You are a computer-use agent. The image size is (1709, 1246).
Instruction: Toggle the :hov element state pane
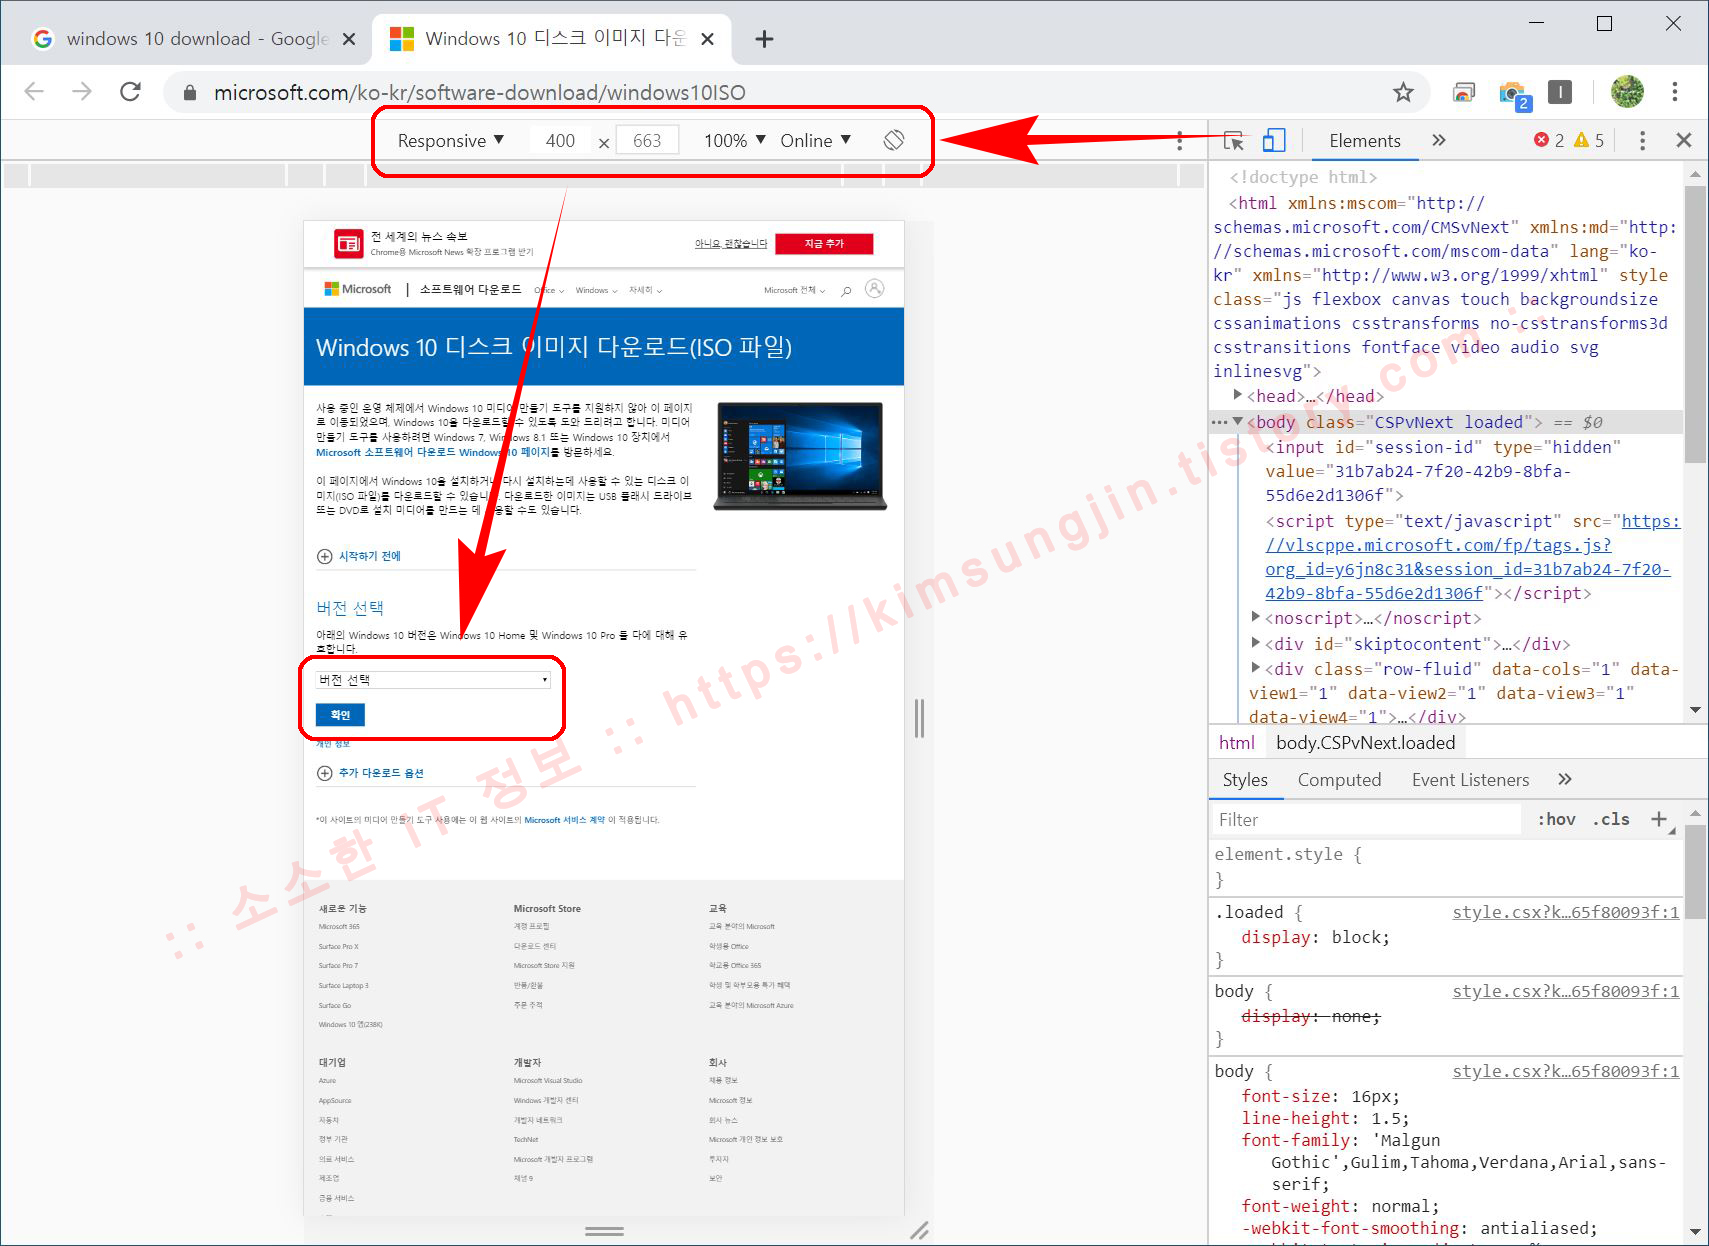coord(1556,820)
